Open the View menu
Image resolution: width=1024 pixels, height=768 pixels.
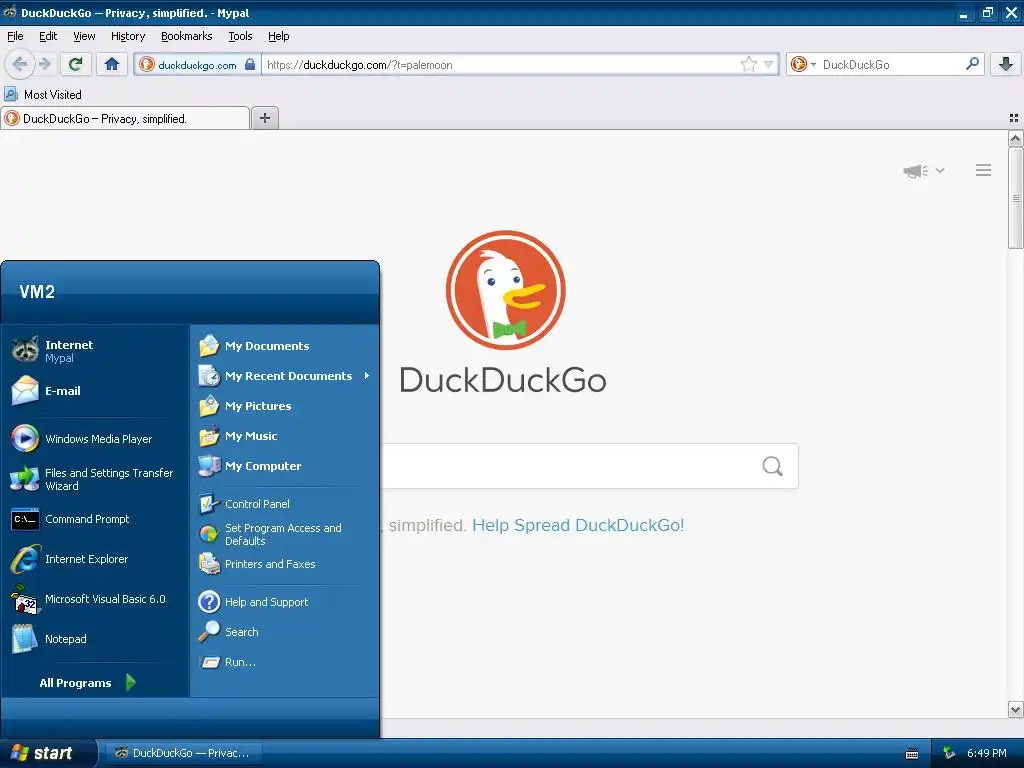pyautogui.click(x=84, y=36)
